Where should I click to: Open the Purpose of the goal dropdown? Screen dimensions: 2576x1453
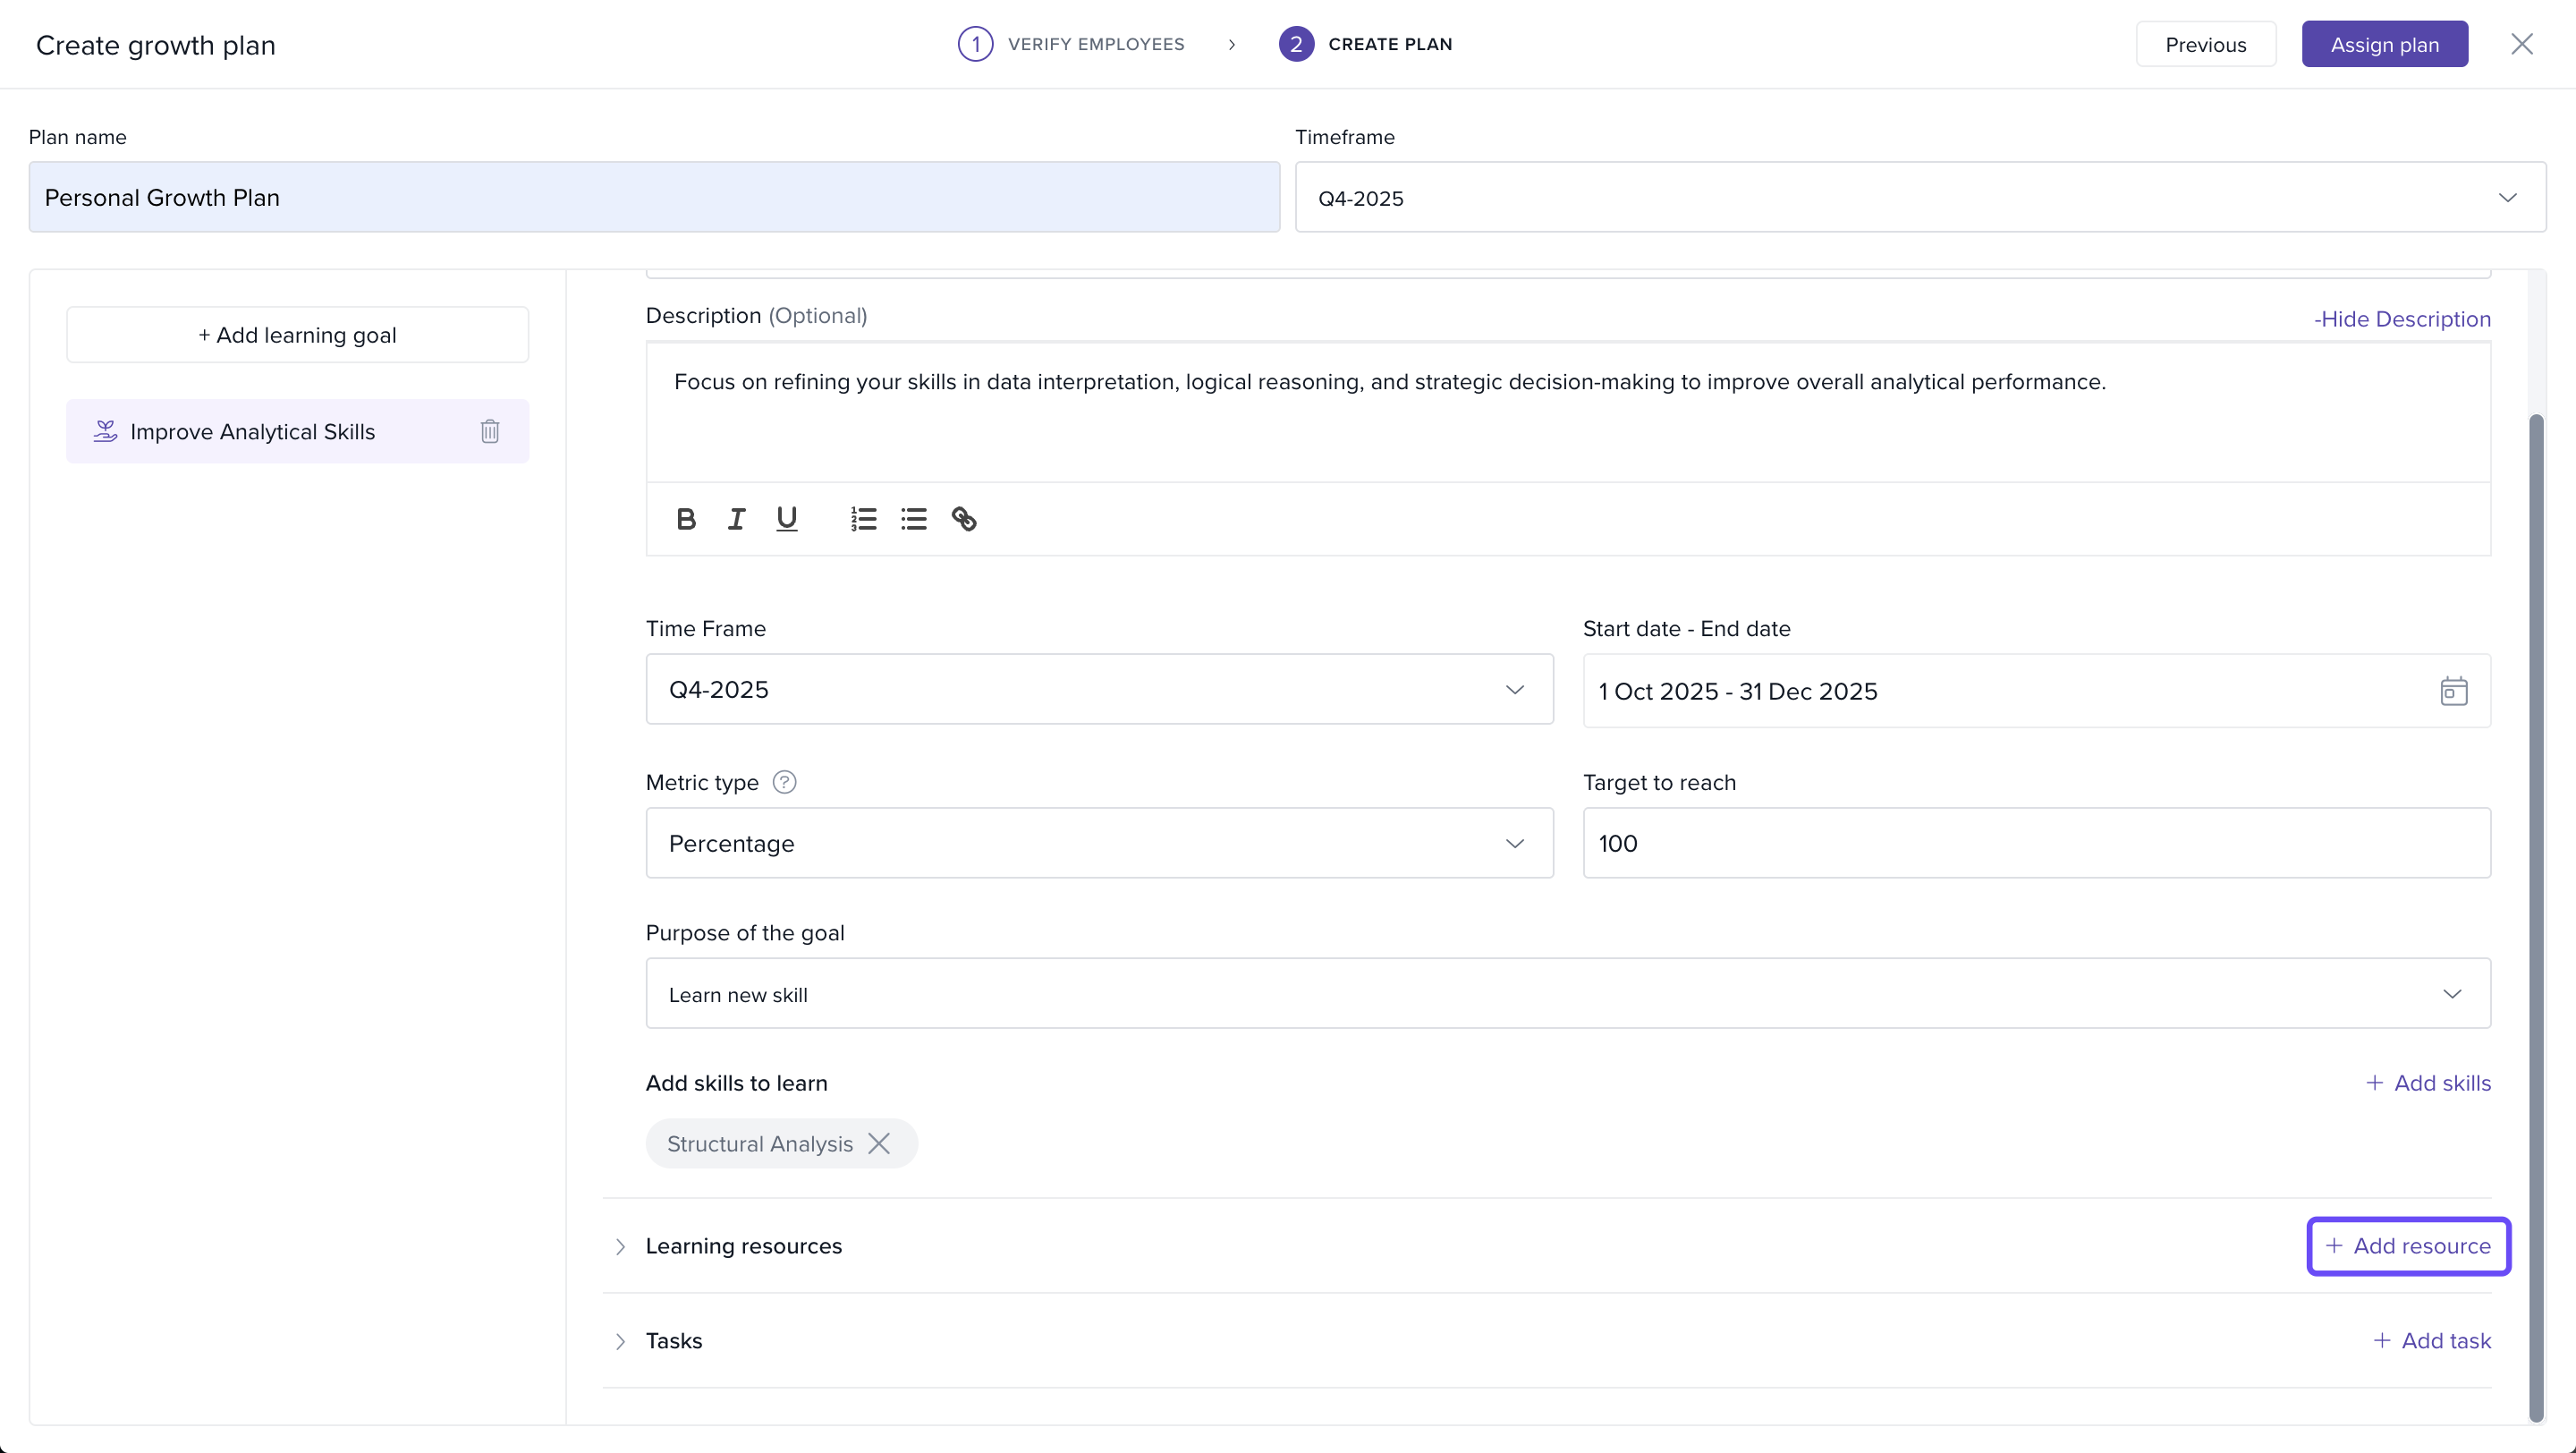click(1567, 994)
